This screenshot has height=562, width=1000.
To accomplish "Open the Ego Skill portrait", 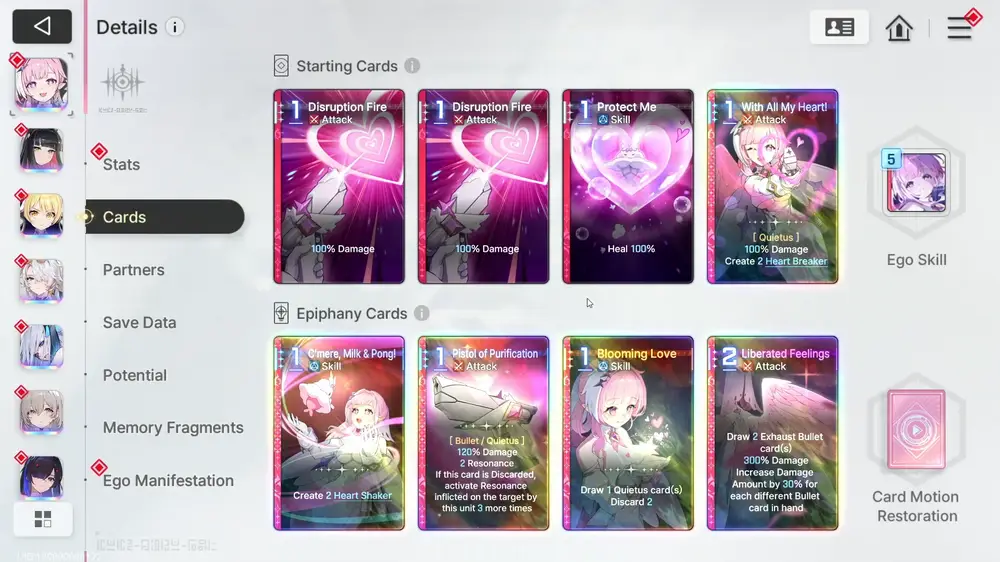I will [x=916, y=182].
